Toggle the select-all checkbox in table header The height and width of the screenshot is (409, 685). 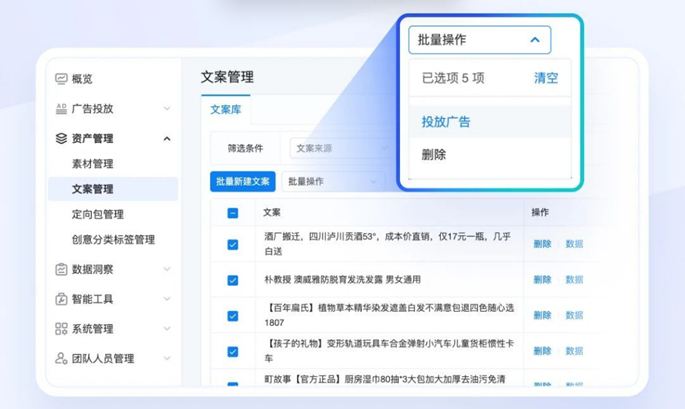[233, 213]
